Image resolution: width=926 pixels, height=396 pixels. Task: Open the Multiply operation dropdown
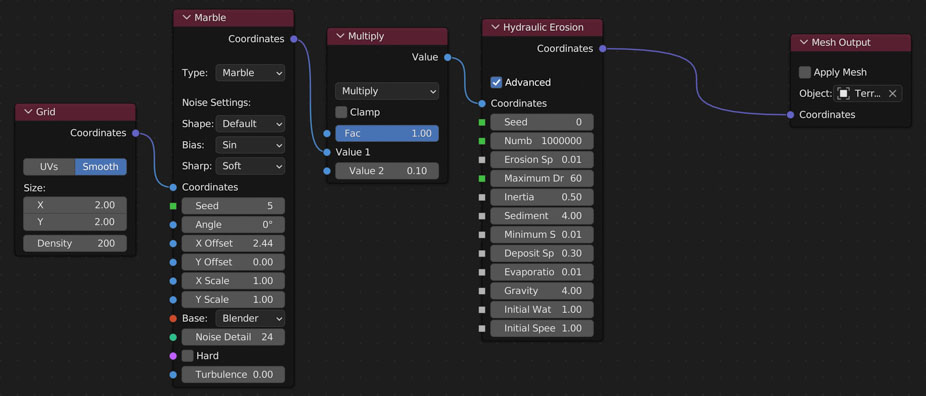pos(387,91)
